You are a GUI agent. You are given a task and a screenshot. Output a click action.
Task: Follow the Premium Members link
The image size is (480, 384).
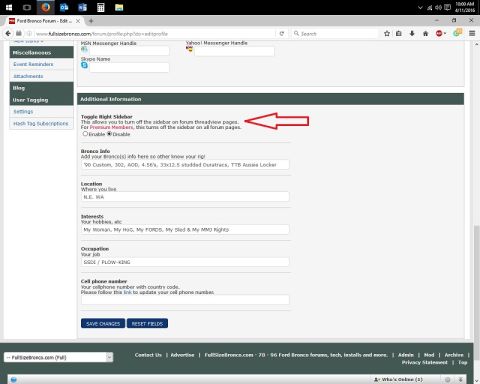pos(111,127)
